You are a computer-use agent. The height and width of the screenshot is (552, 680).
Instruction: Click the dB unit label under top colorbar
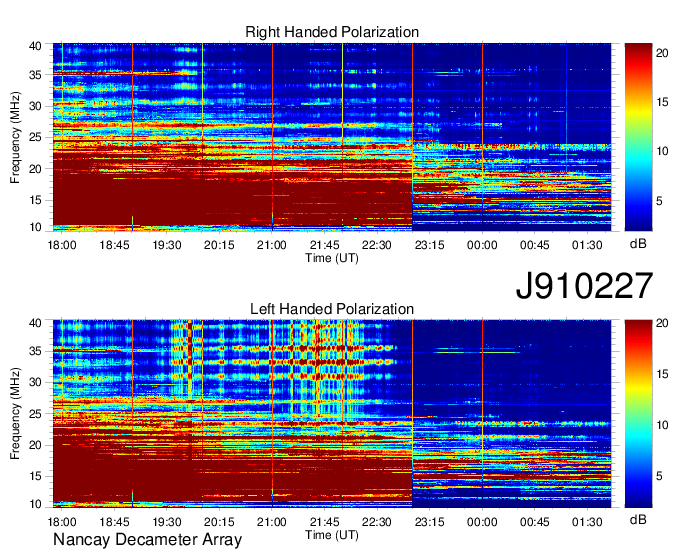click(638, 244)
